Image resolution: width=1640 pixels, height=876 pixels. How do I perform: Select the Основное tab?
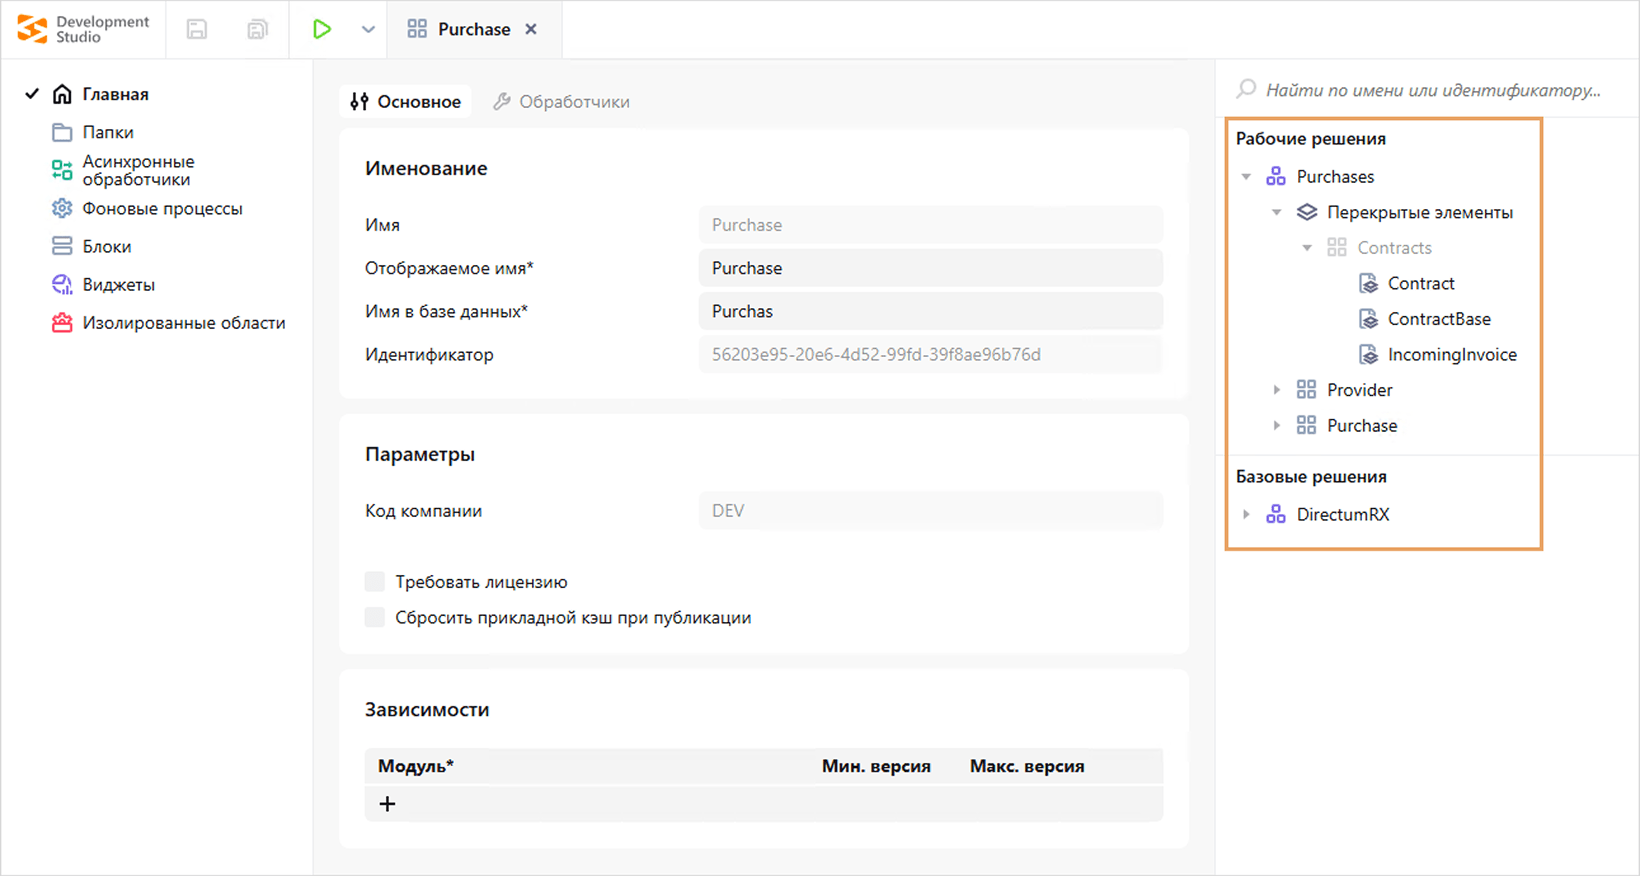(406, 102)
